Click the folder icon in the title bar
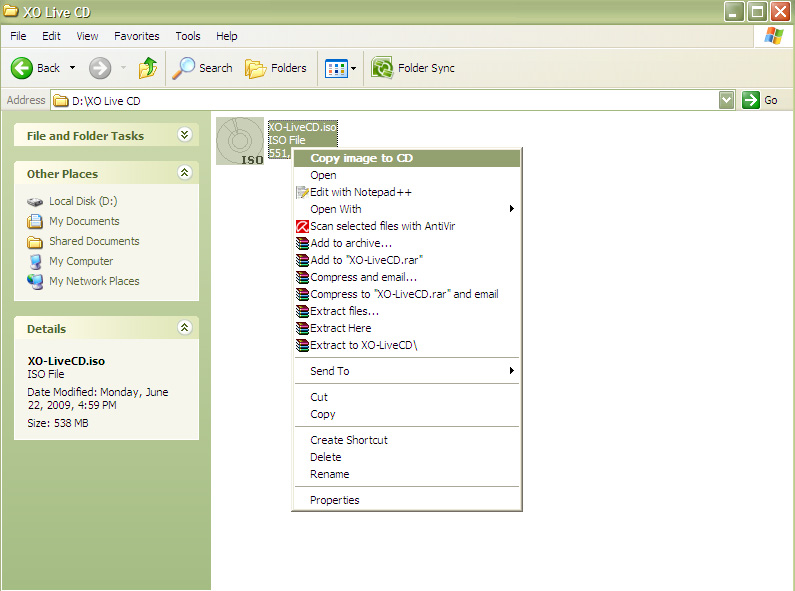795x591 pixels. pos(11,11)
